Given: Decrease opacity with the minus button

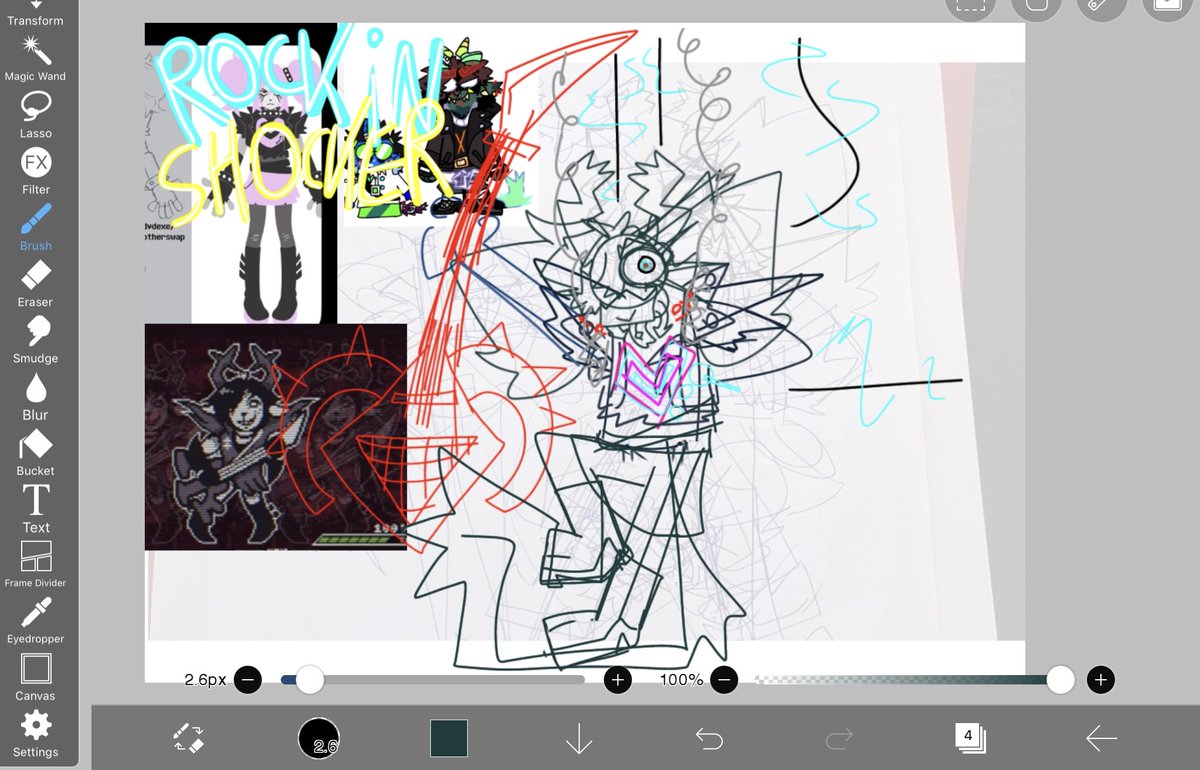Looking at the screenshot, I should [724, 680].
